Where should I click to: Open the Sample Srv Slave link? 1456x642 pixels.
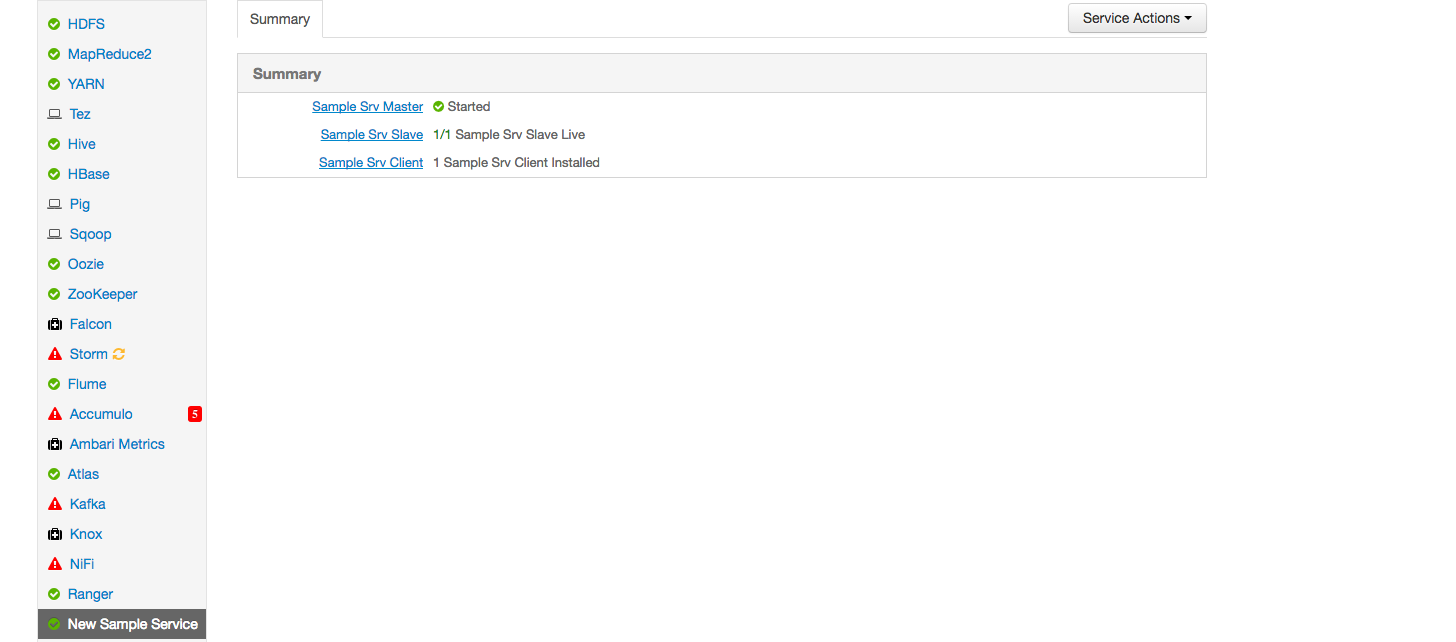click(x=371, y=134)
